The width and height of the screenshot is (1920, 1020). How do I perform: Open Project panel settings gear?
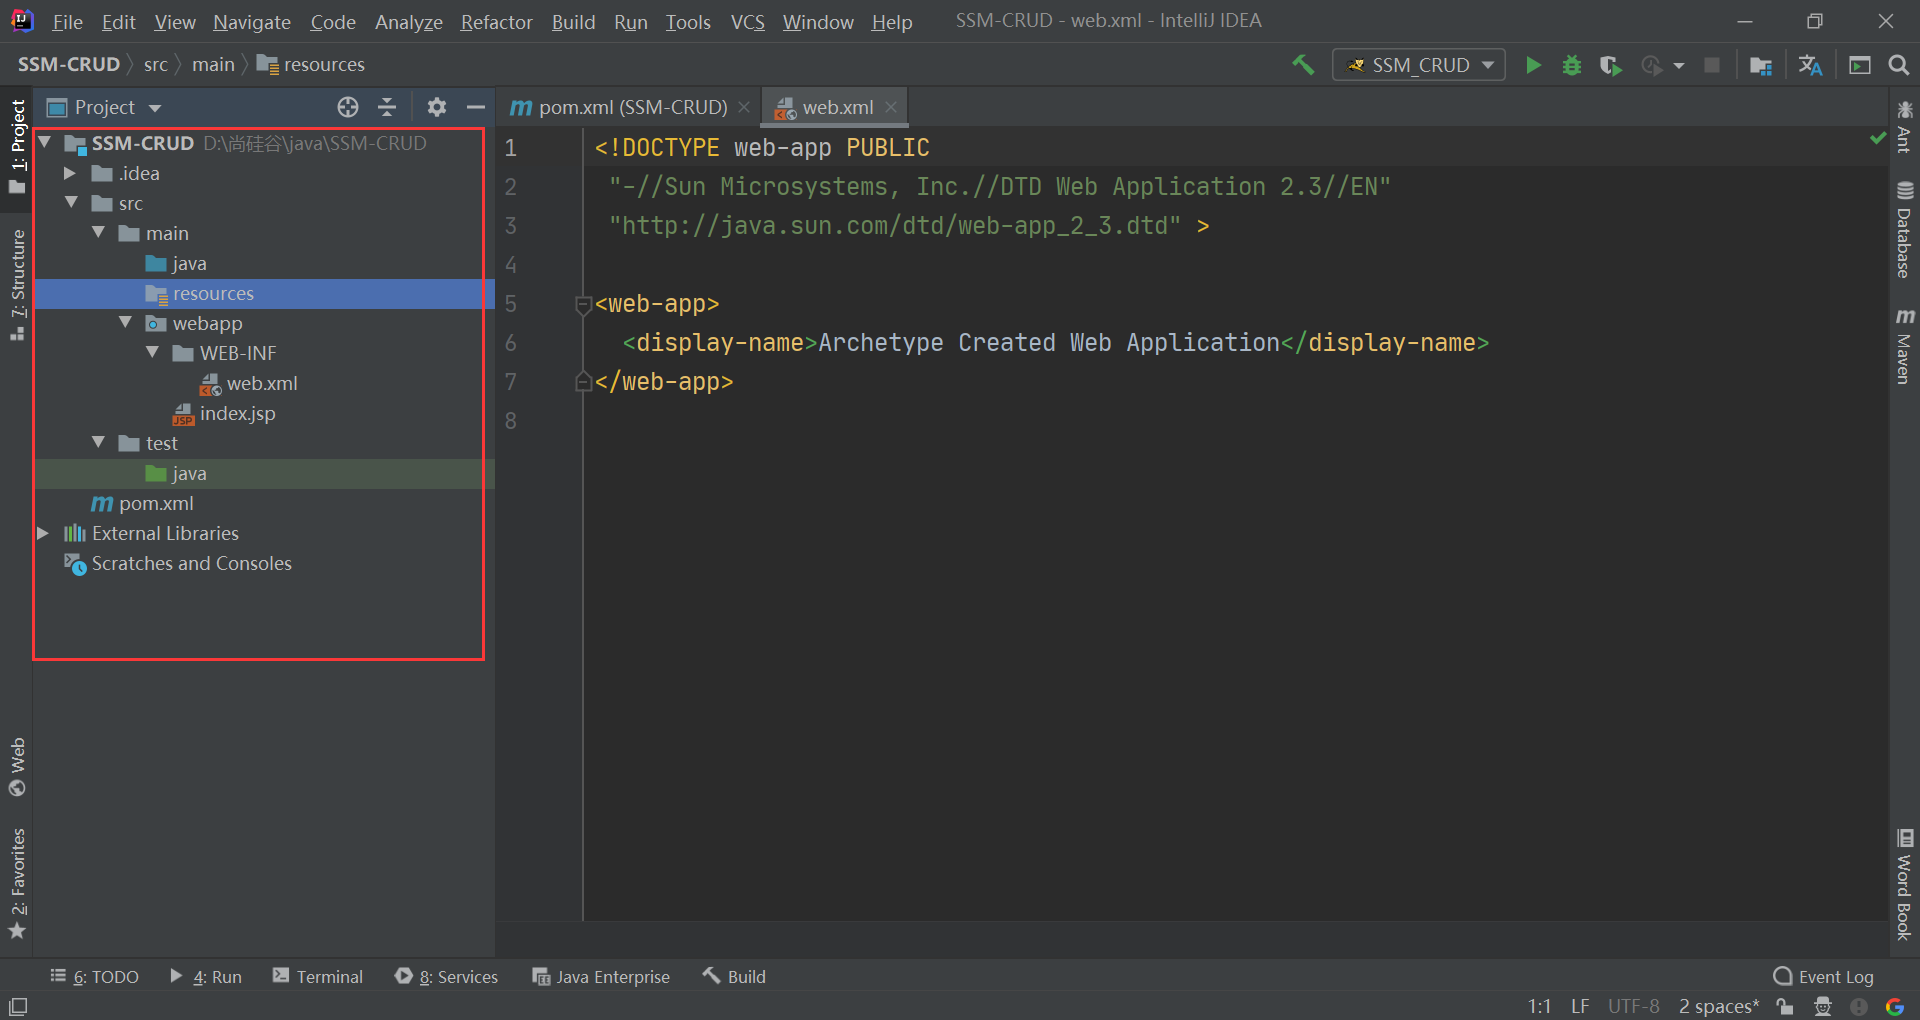pos(437,107)
